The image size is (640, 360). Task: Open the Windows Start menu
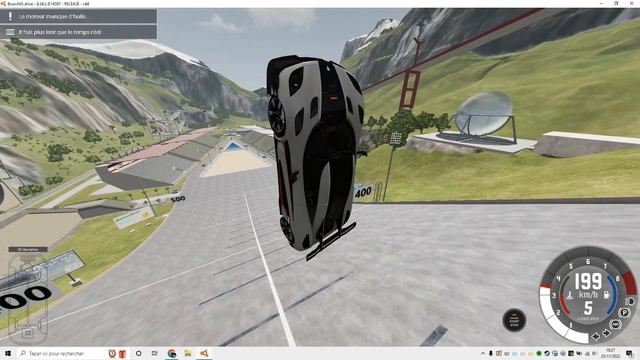pos(8,353)
